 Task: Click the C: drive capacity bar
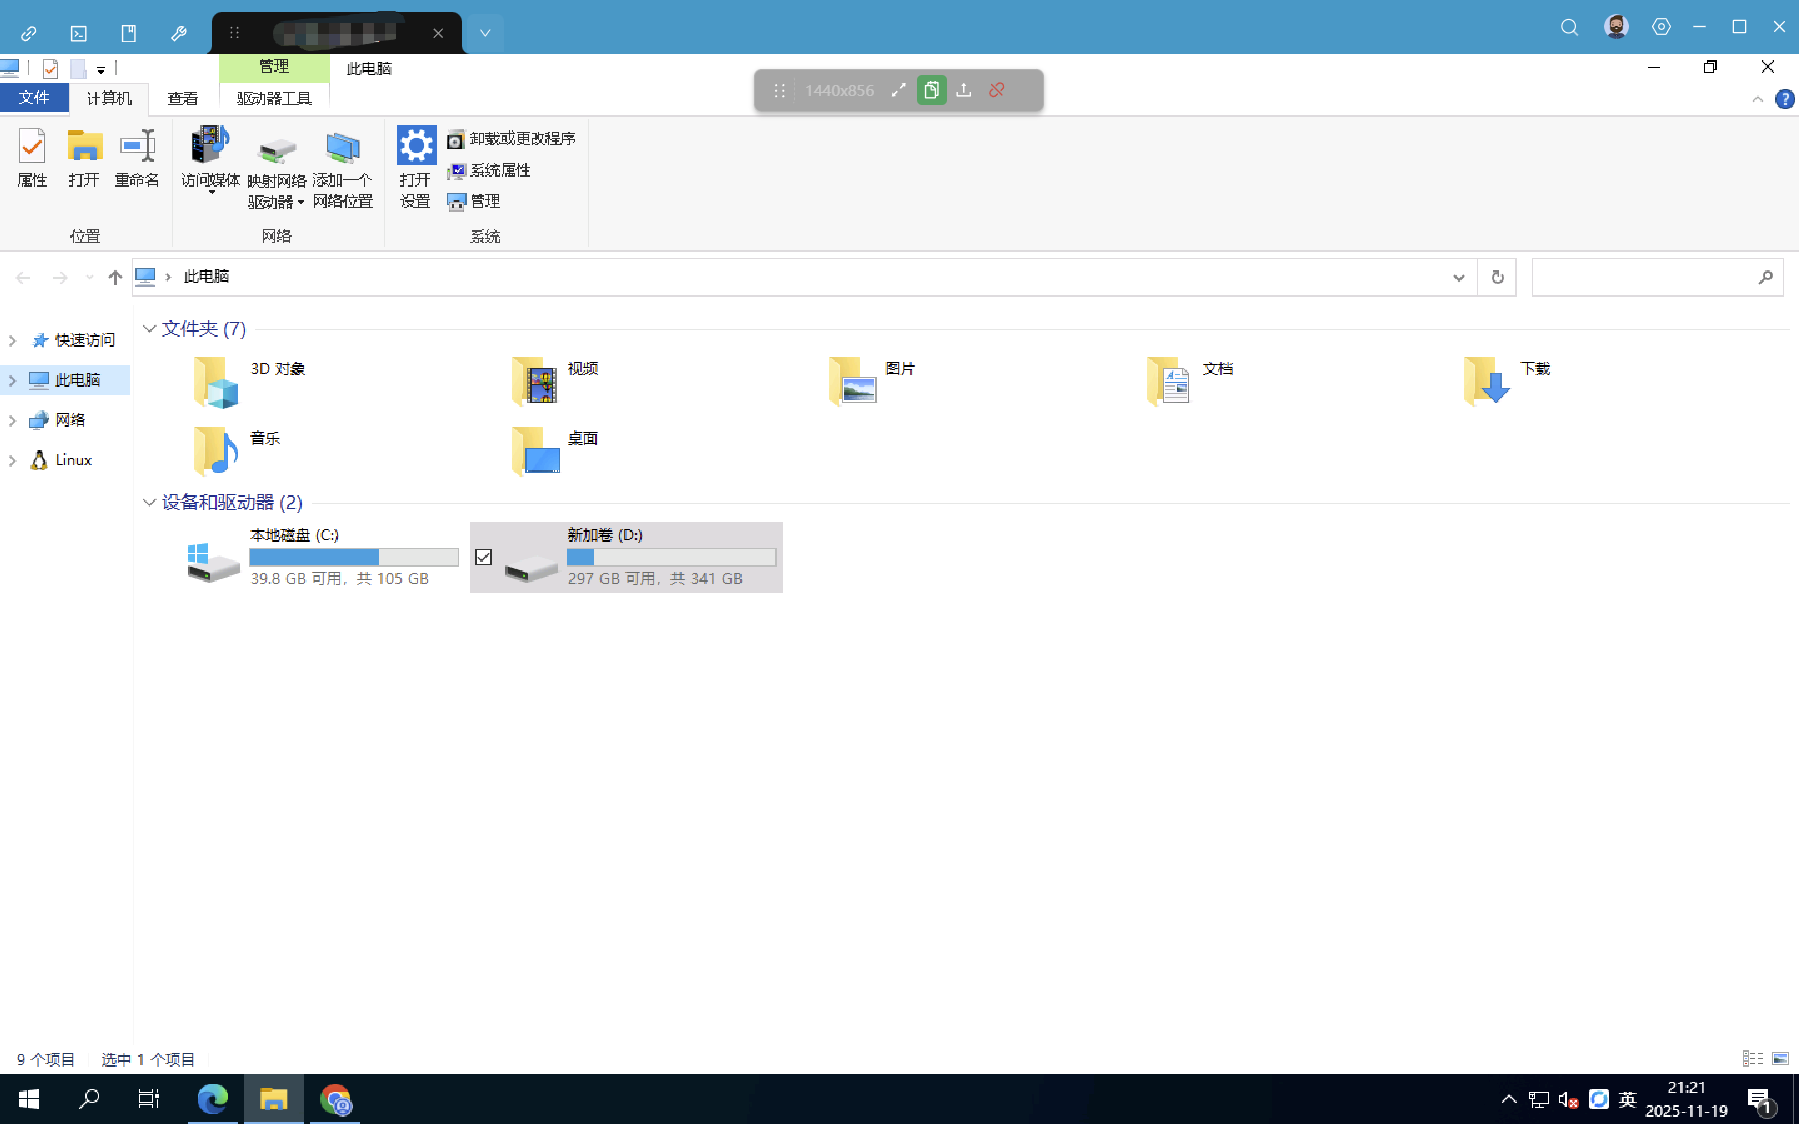coord(353,557)
